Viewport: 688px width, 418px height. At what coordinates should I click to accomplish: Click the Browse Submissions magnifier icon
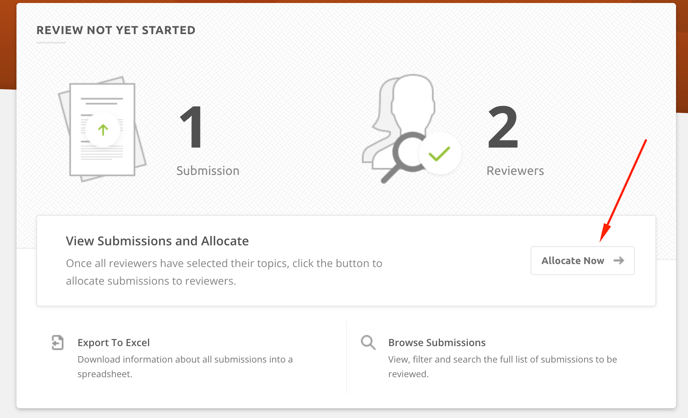(368, 343)
